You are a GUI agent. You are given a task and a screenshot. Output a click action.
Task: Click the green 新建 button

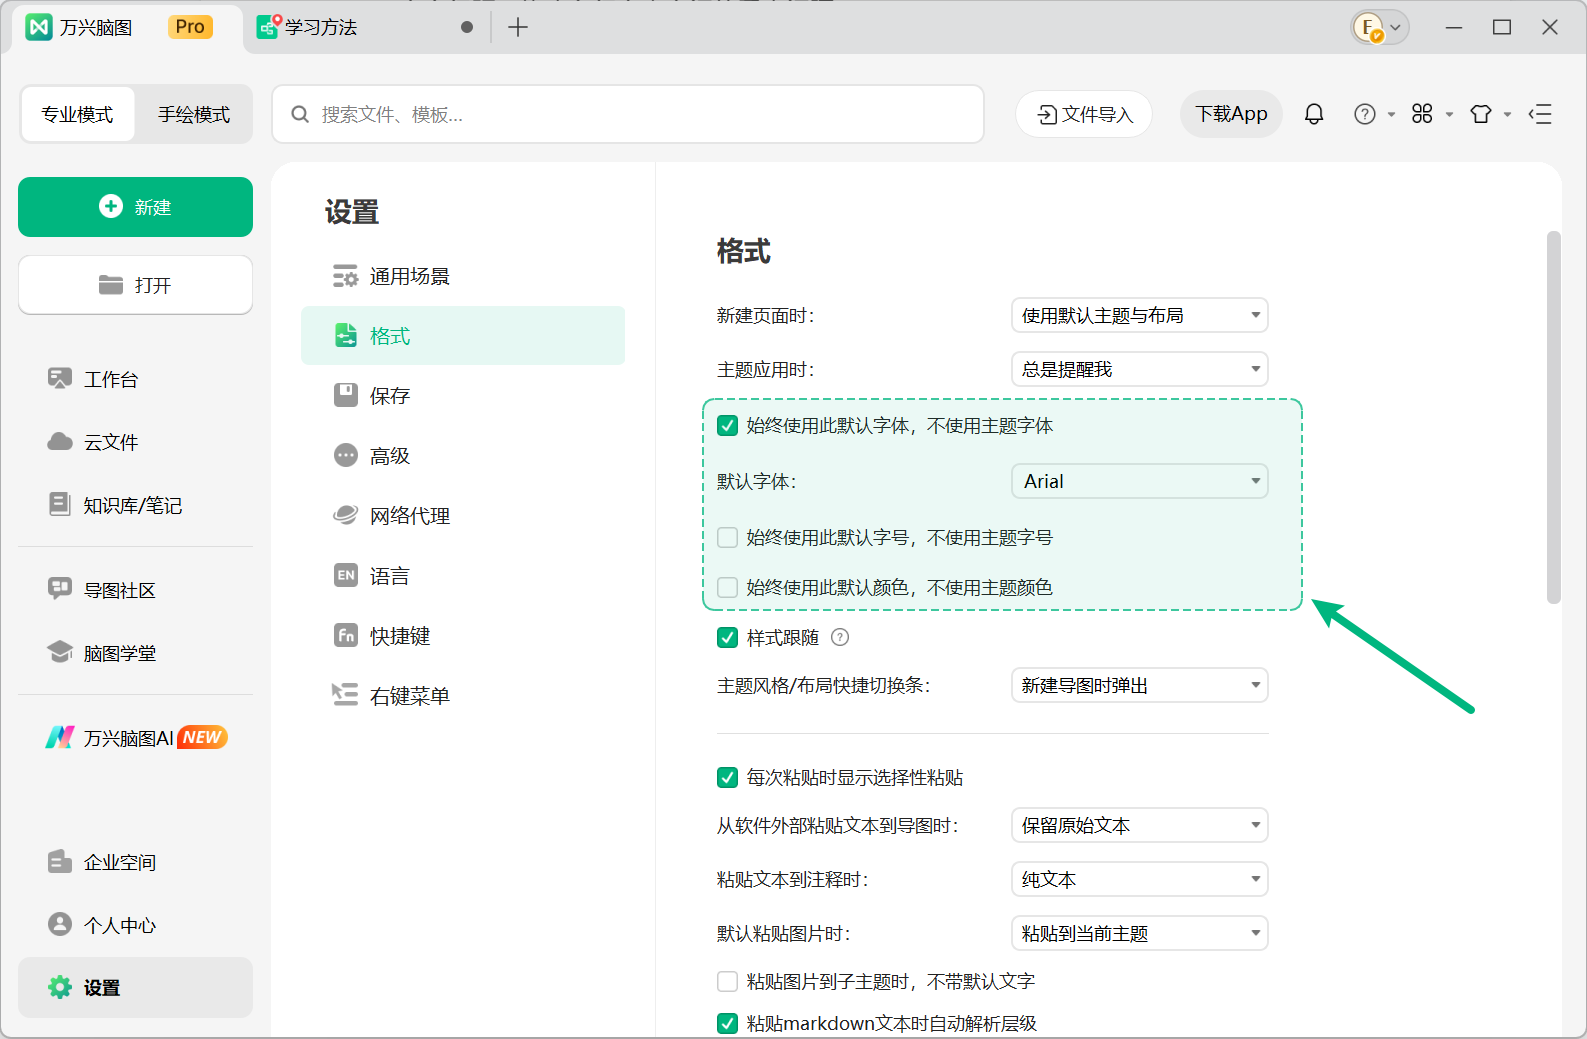coord(135,207)
